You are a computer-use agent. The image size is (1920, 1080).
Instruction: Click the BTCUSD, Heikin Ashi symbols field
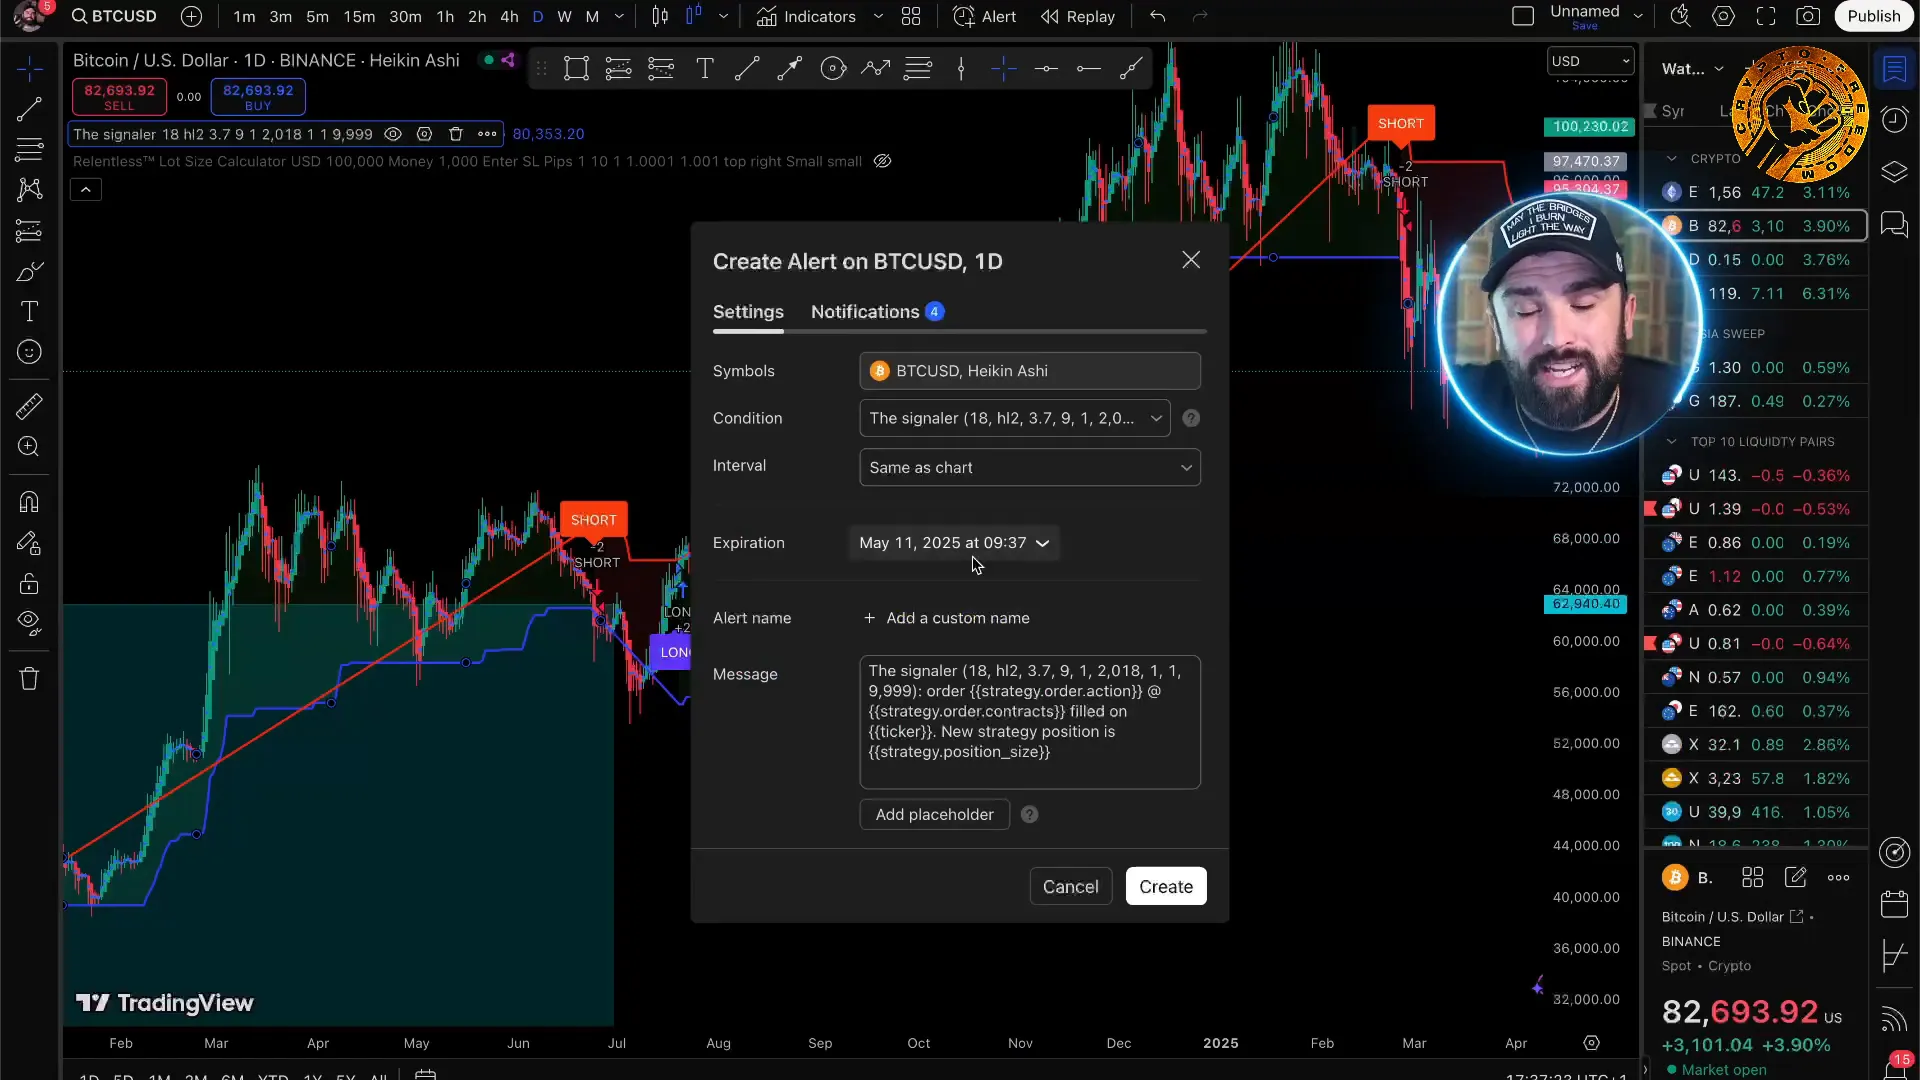[x=1030, y=371]
